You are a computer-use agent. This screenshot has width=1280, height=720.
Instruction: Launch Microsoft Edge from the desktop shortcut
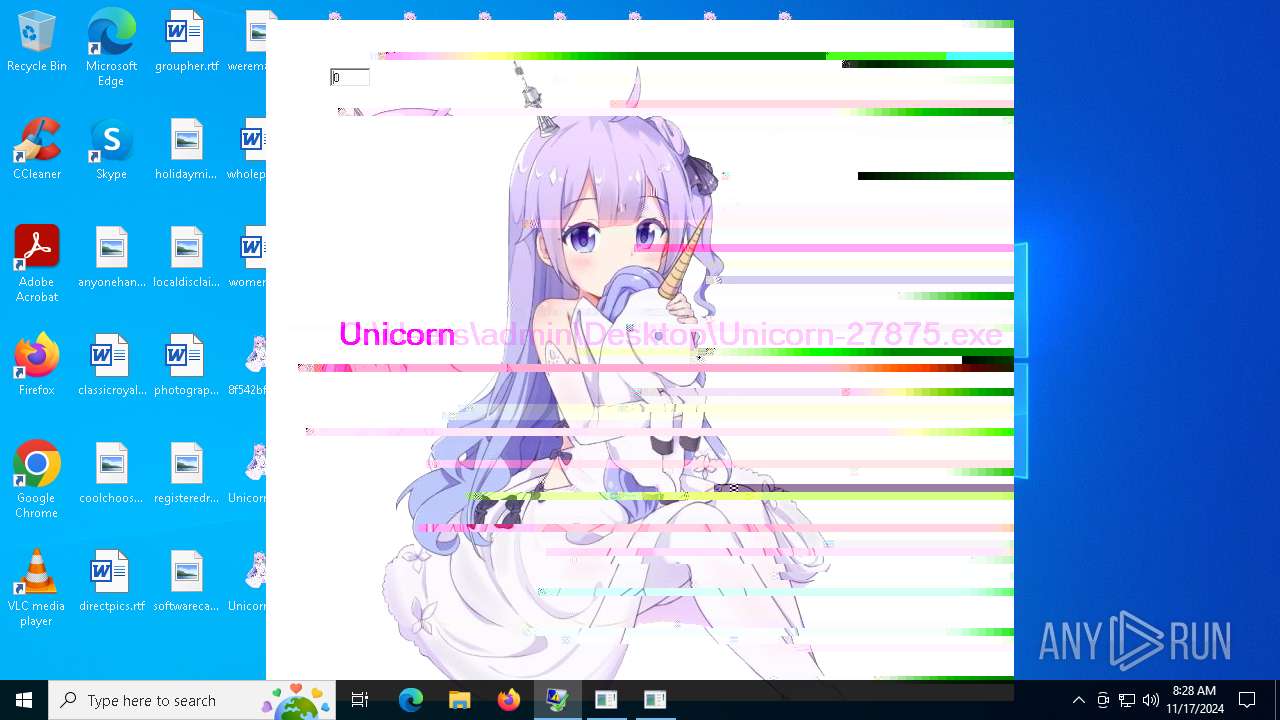coord(111,48)
